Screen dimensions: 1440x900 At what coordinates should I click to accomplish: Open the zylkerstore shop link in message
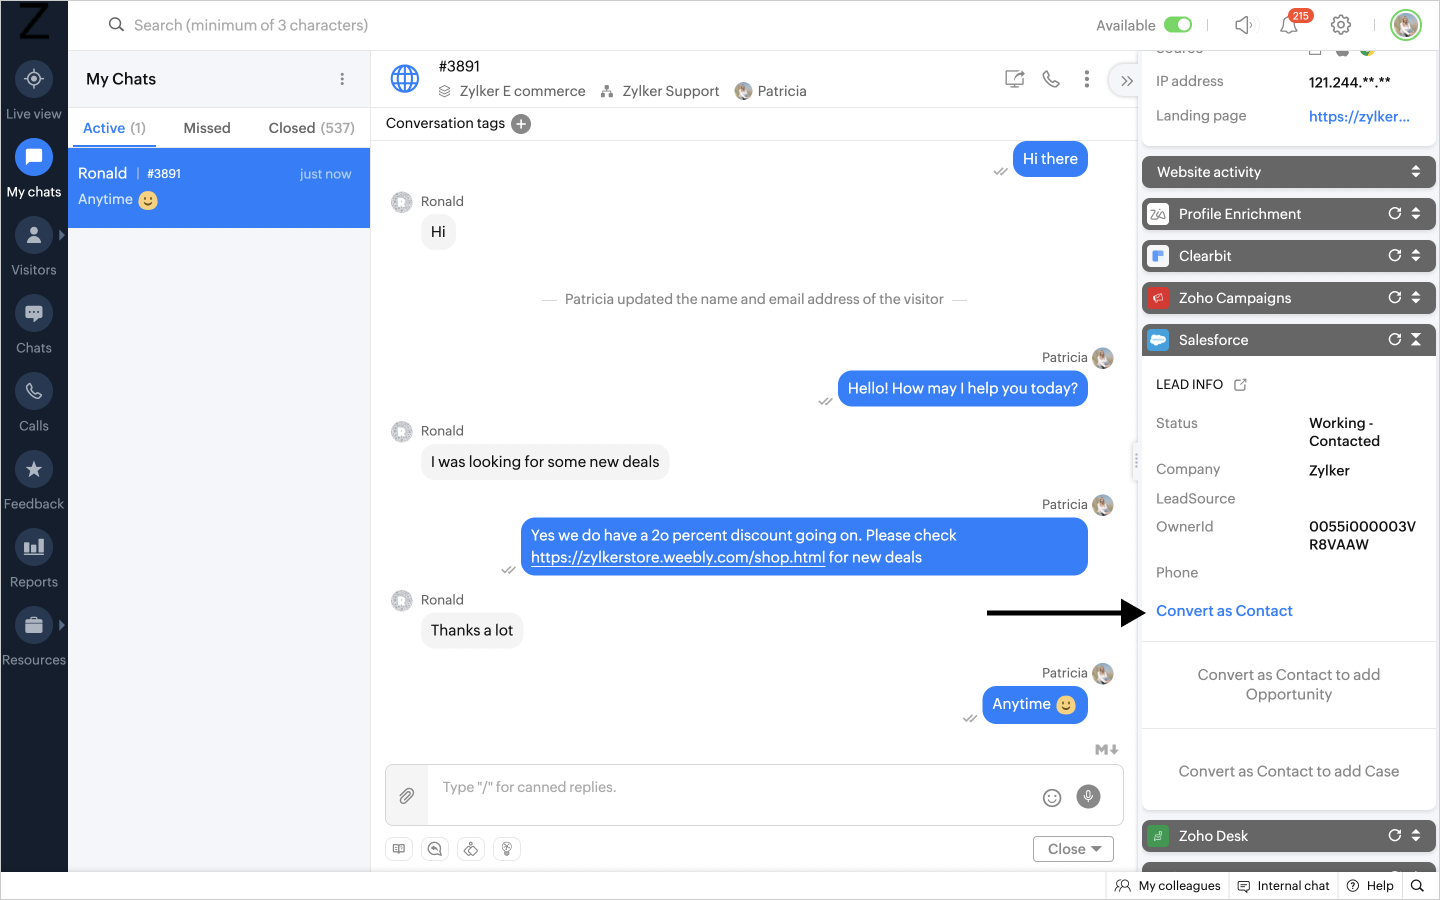678,557
